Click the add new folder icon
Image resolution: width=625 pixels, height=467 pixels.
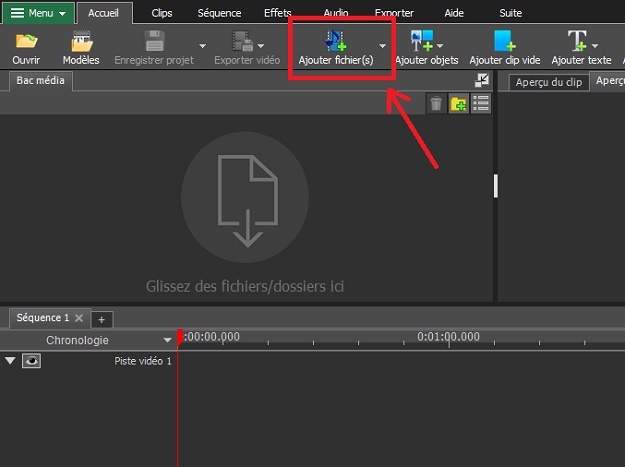coord(458,104)
